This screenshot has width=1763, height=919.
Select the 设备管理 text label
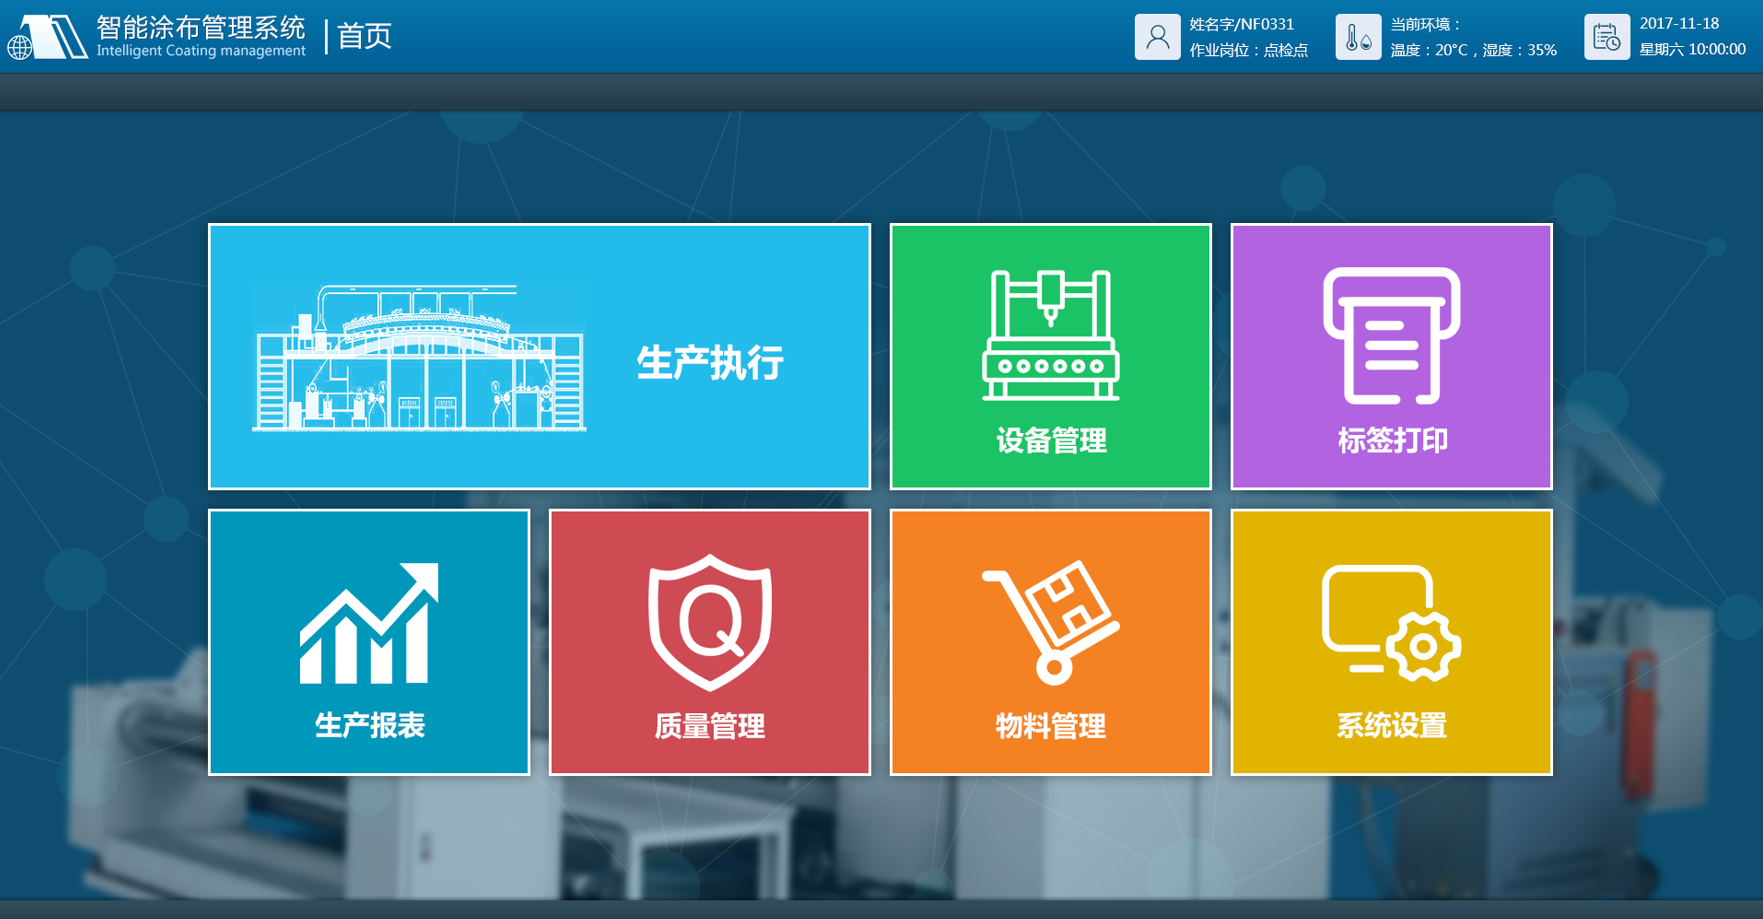(1050, 441)
